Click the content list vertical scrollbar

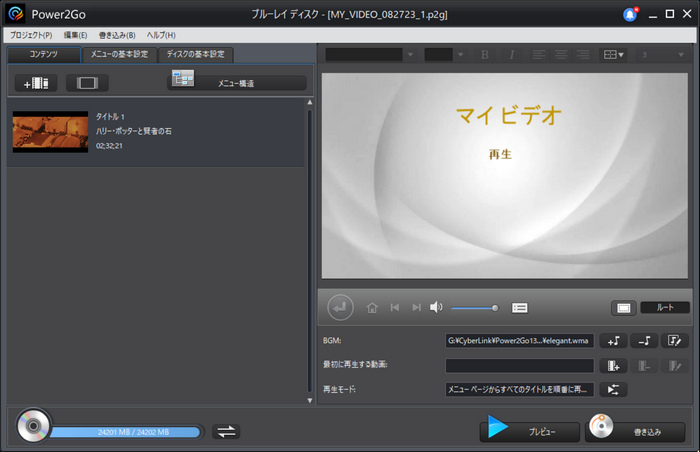pos(310,251)
